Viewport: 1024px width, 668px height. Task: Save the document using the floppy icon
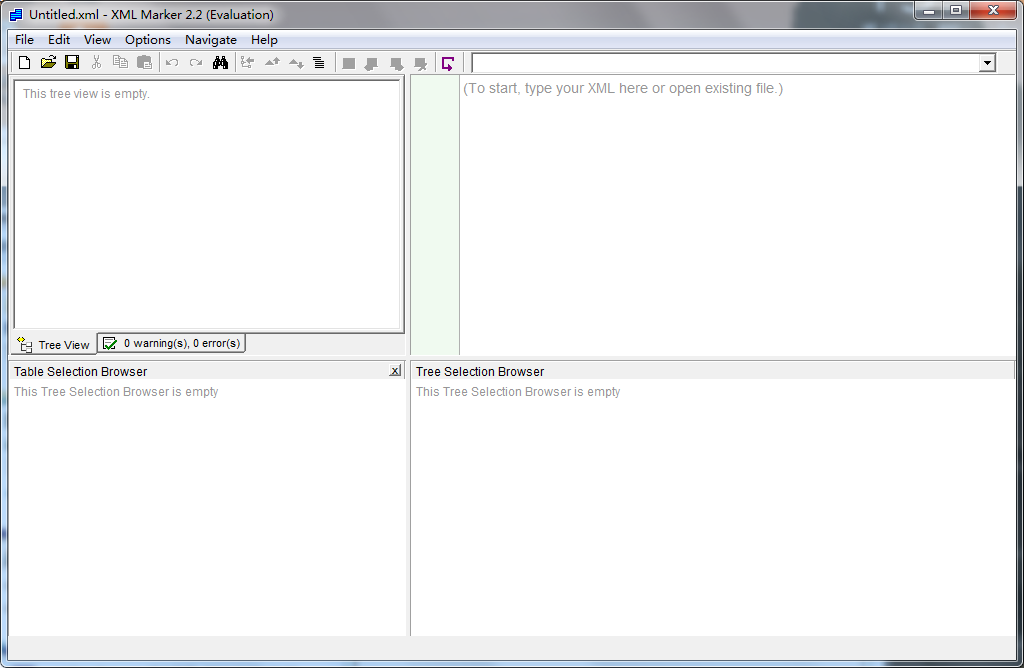coord(72,63)
